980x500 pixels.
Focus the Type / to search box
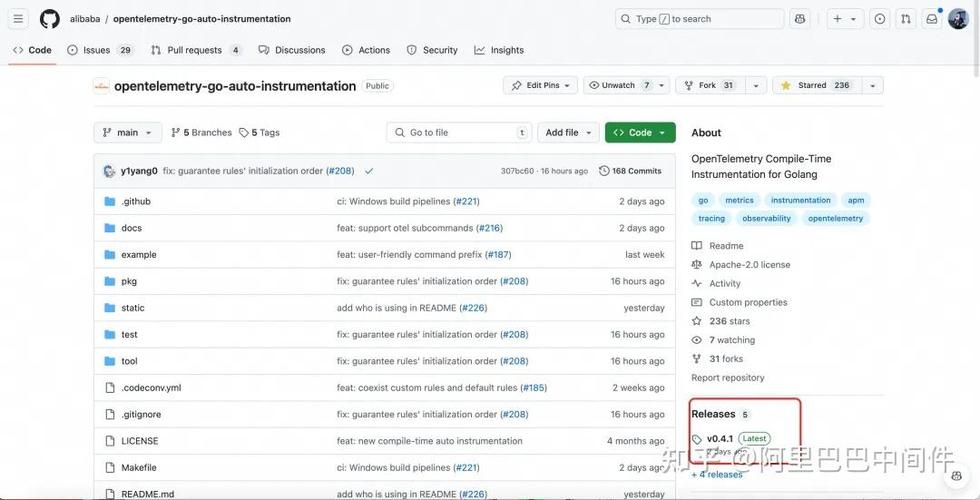pyautogui.click(x=699, y=19)
